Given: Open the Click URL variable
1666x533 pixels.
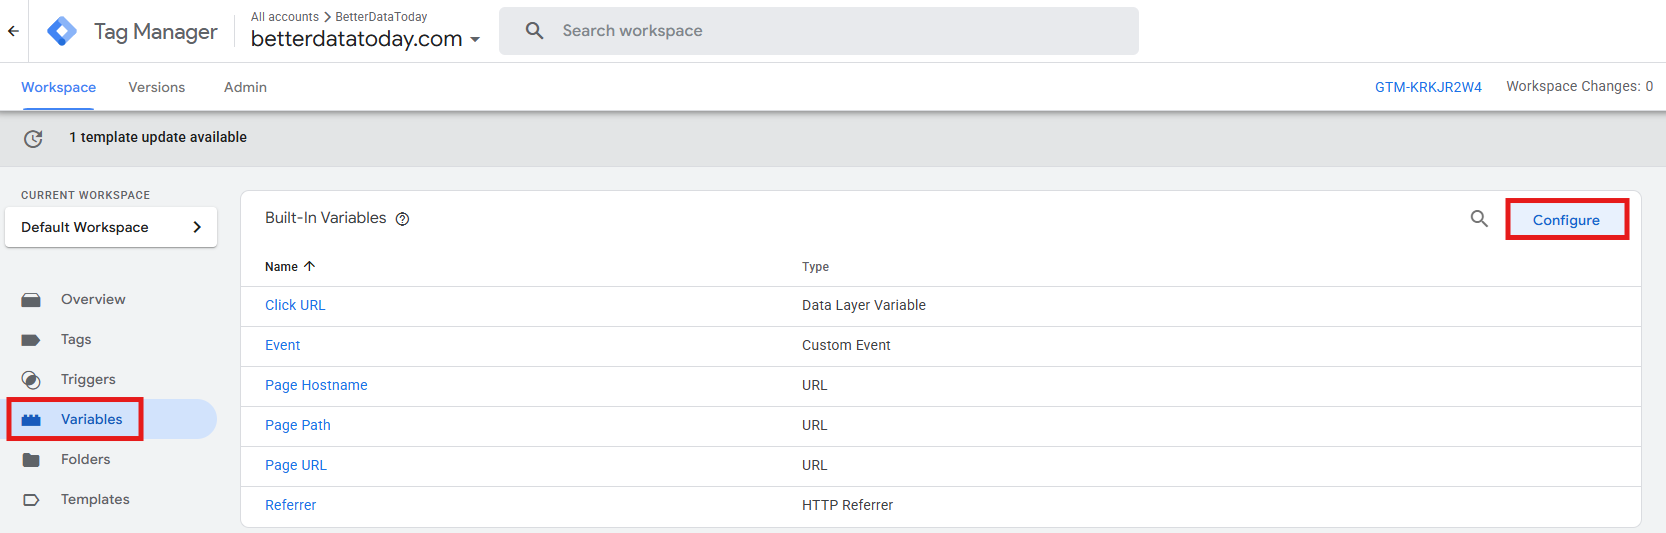Looking at the screenshot, I should 295,305.
